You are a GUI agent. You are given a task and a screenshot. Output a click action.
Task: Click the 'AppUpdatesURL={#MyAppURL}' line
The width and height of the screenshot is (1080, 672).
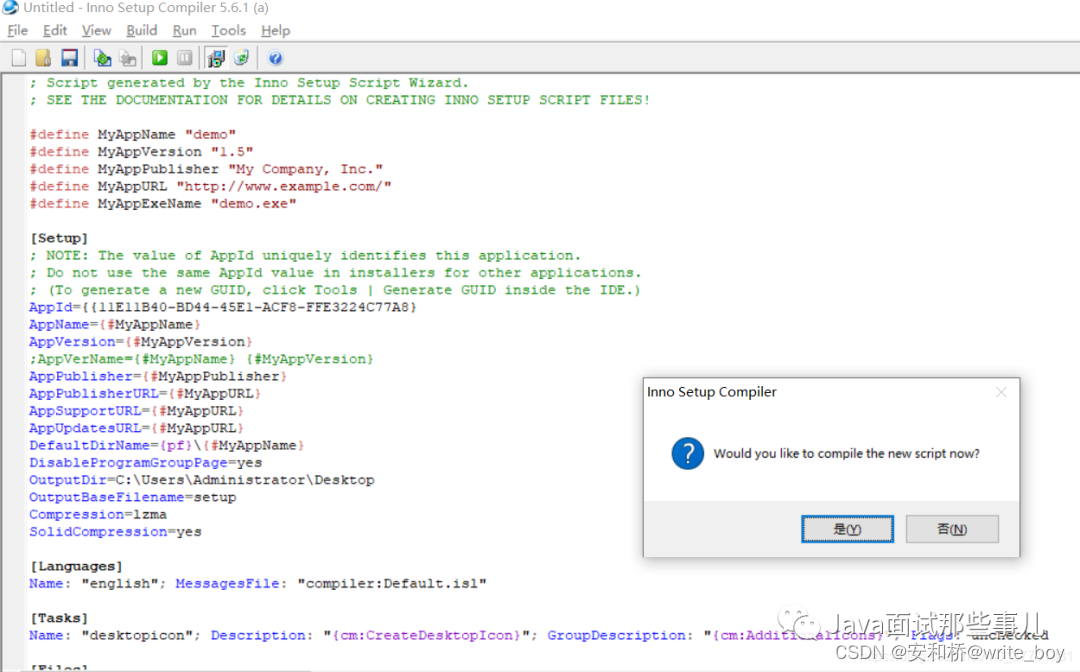pyautogui.click(x=137, y=428)
